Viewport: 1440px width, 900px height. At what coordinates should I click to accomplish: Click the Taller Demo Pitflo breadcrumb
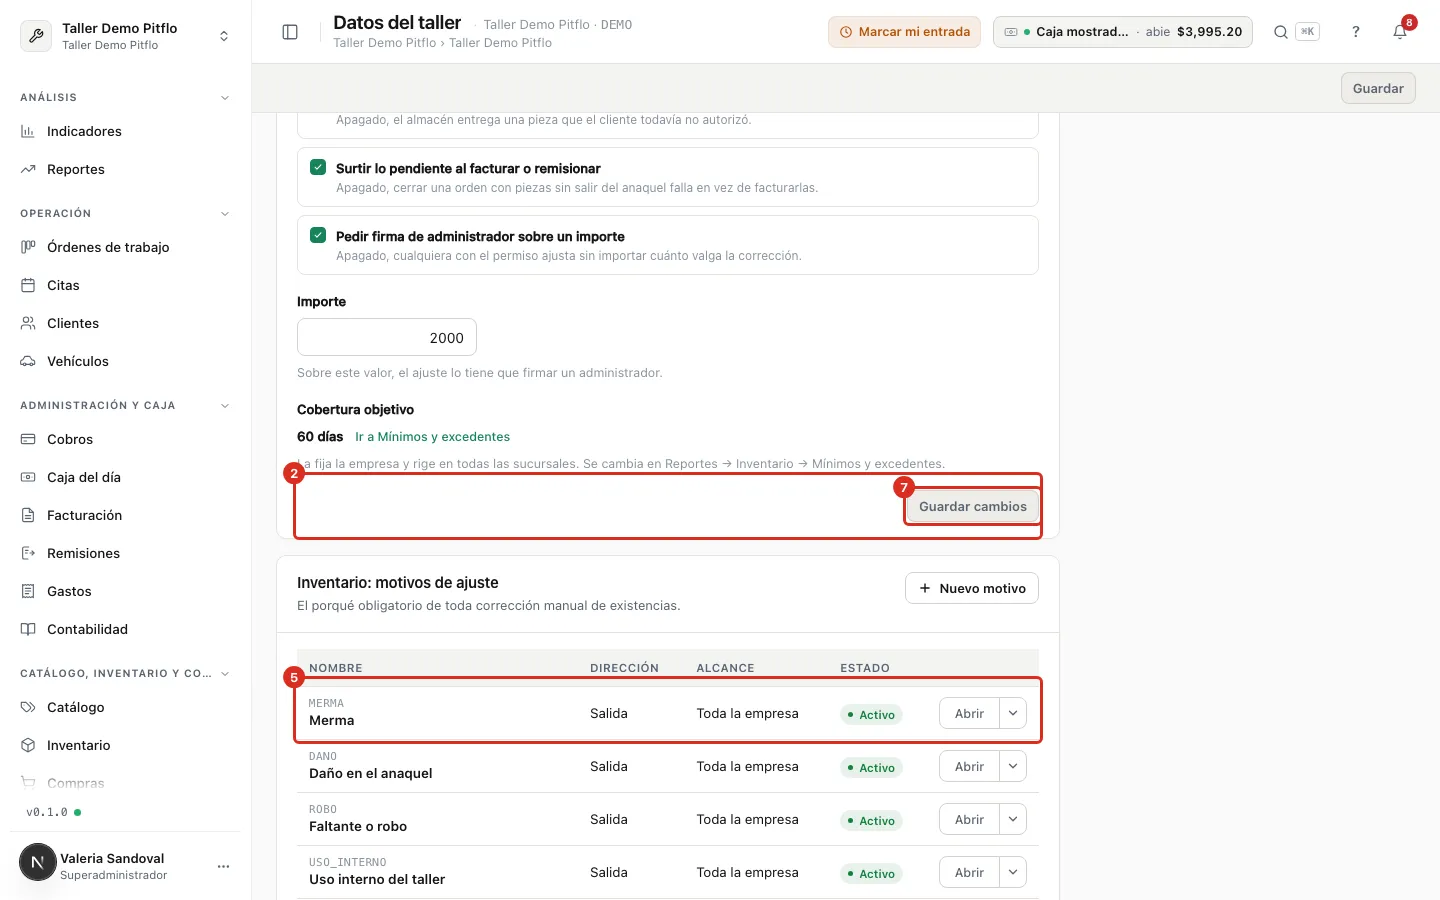coord(384,43)
